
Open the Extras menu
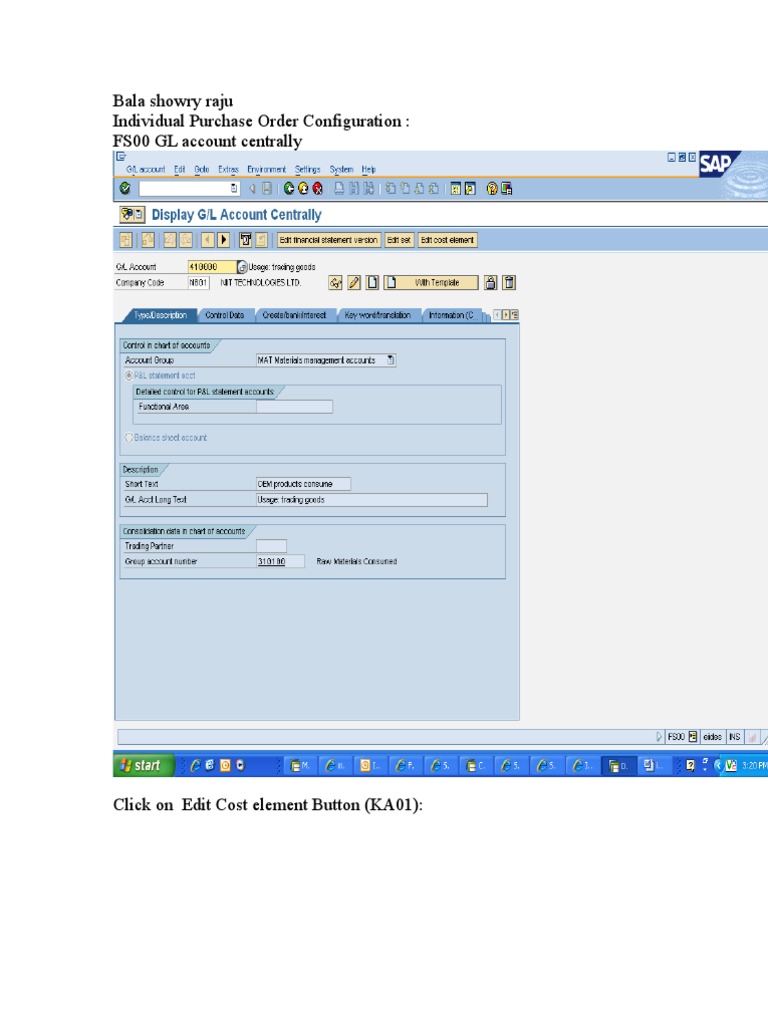click(x=228, y=169)
